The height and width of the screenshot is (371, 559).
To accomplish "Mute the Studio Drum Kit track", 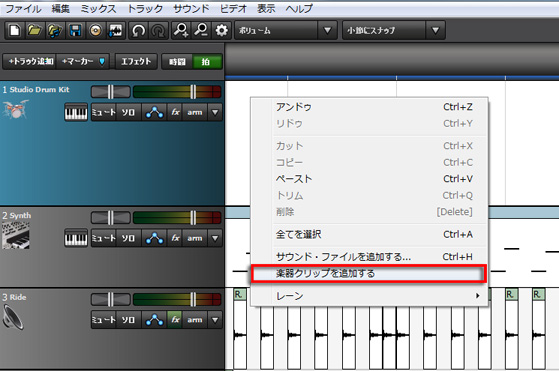I will coord(104,113).
